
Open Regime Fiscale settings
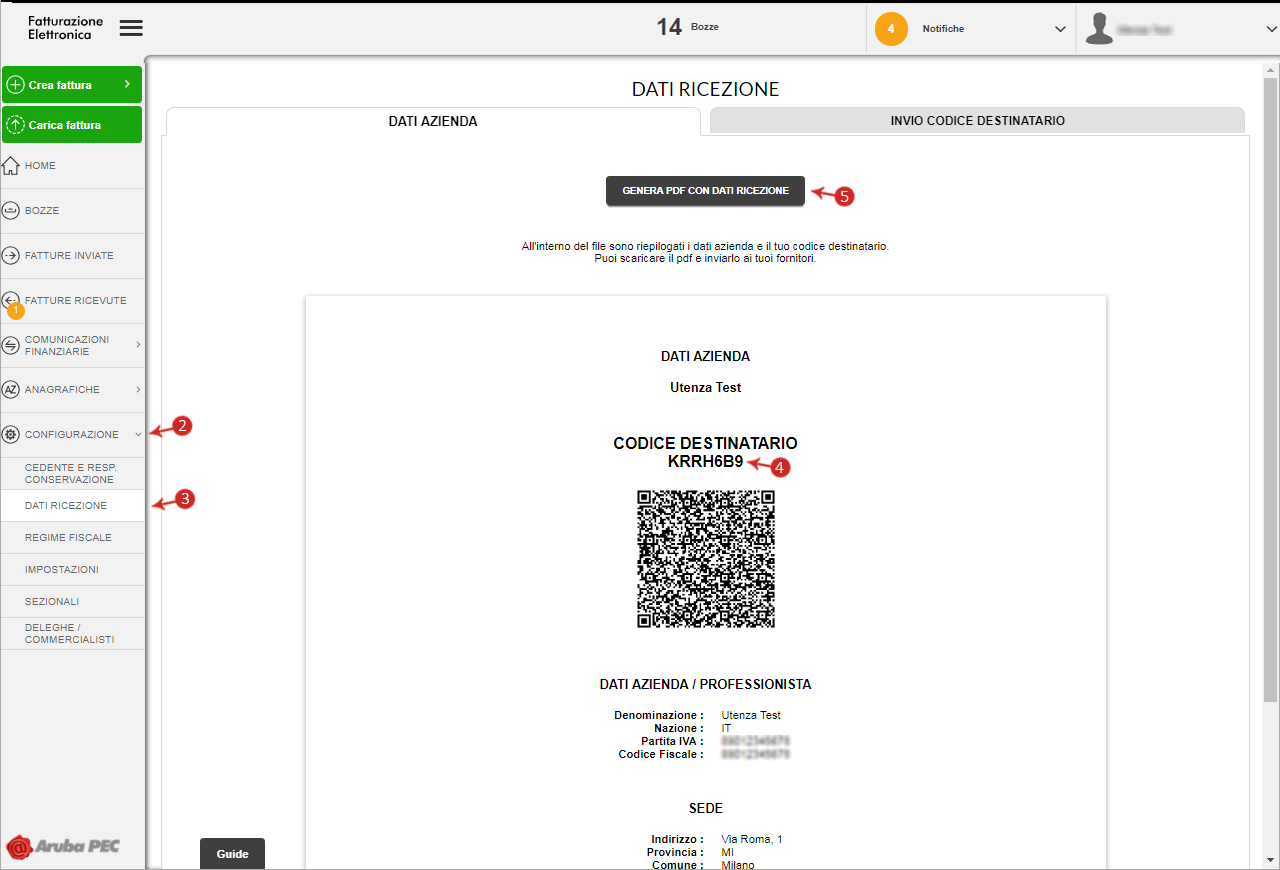[72, 537]
